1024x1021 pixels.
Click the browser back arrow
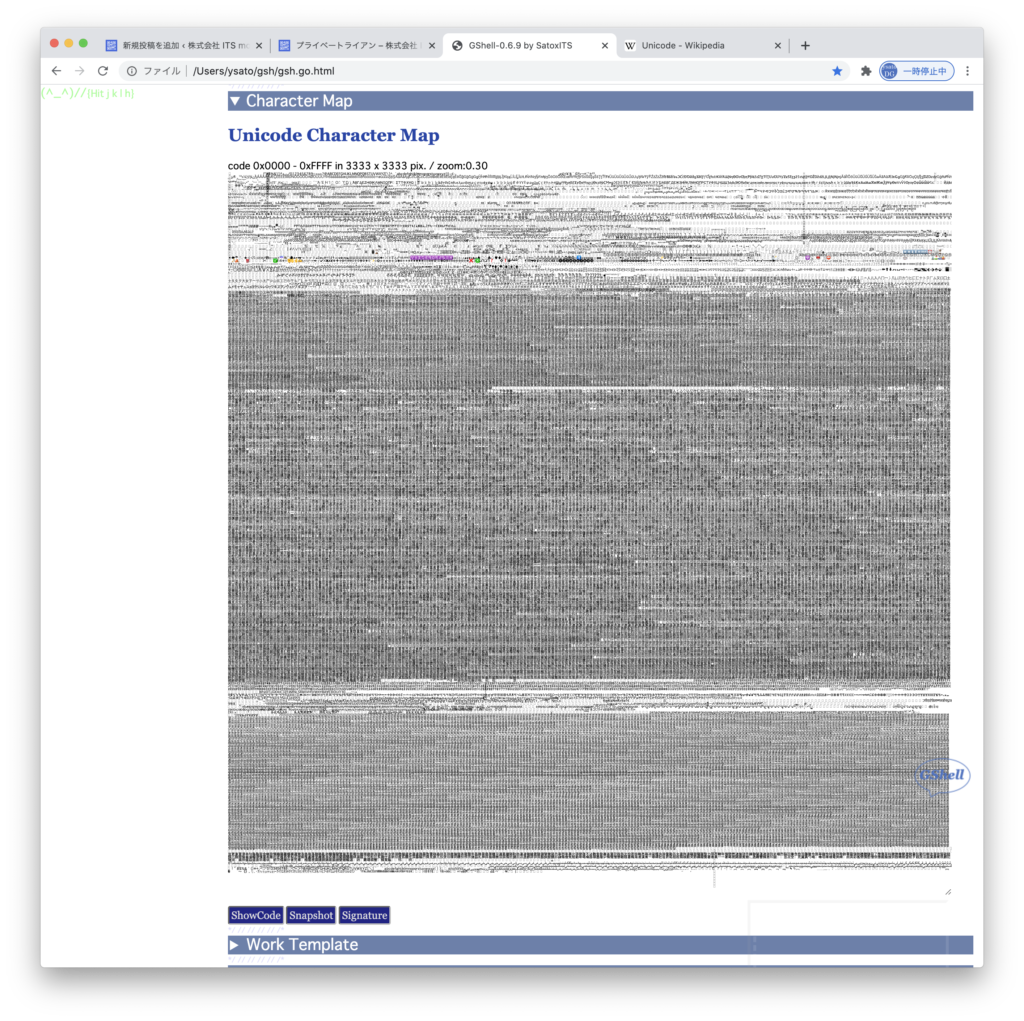point(56,71)
